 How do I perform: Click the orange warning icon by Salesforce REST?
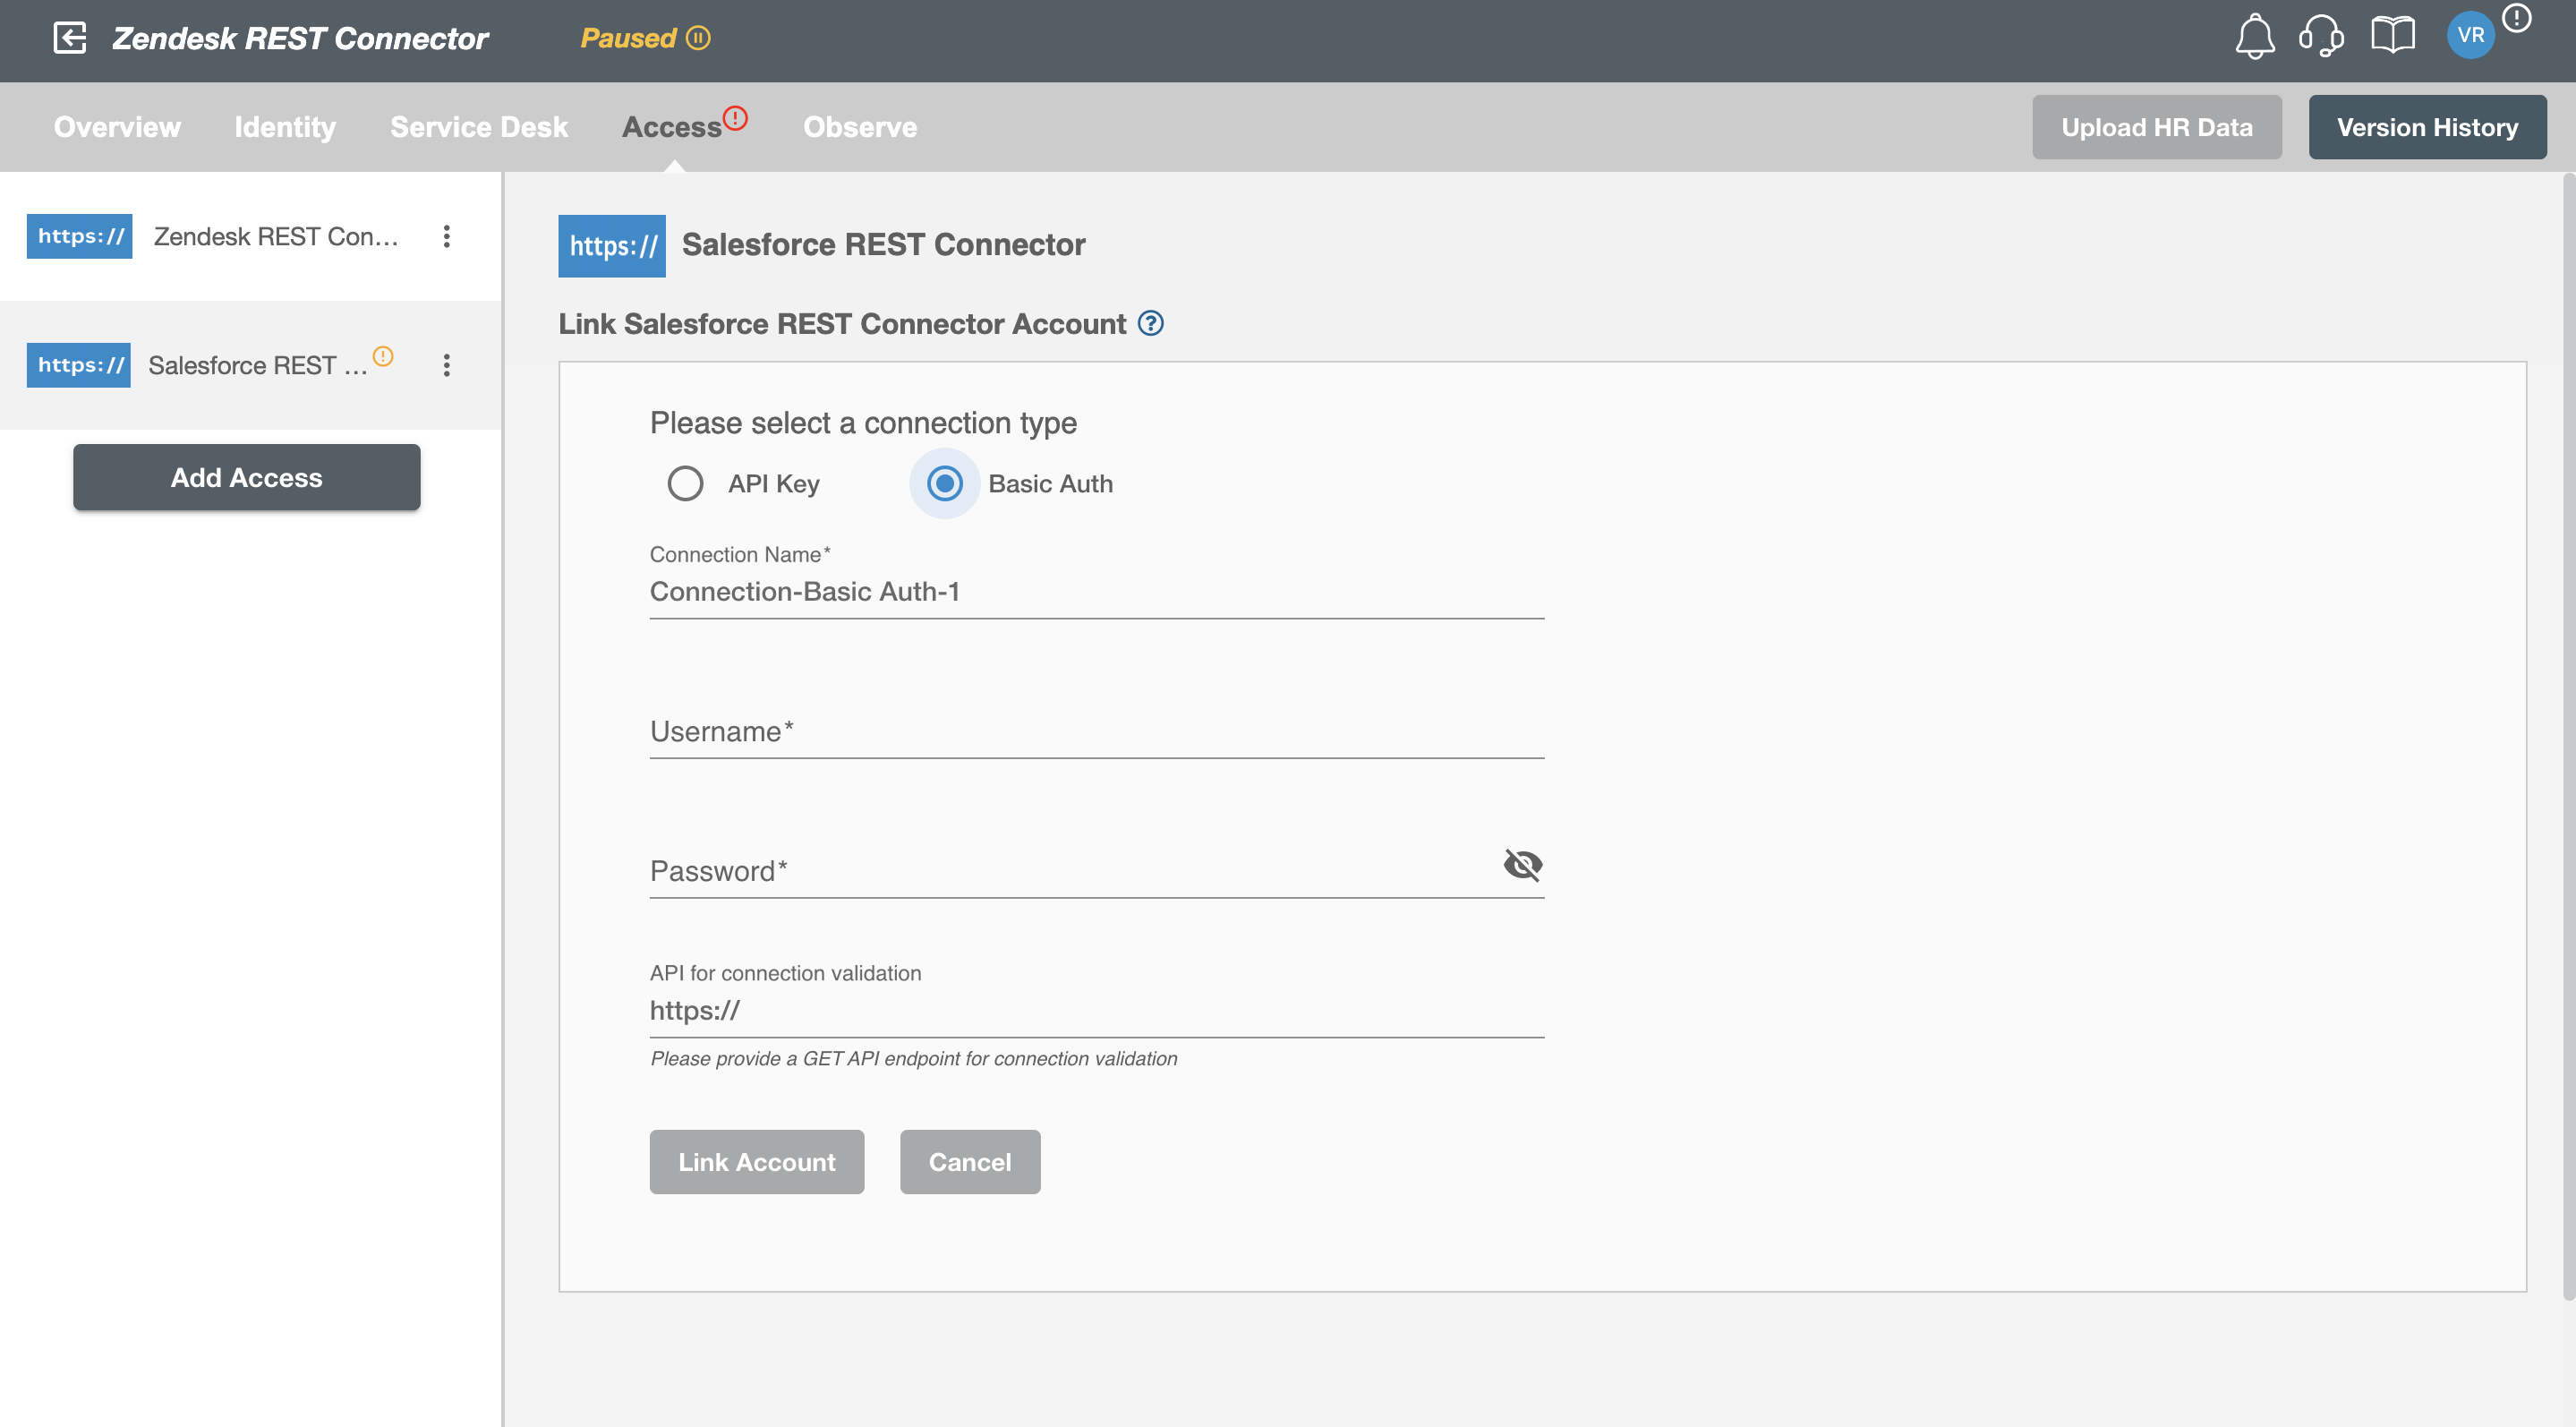pyautogui.click(x=383, y=356)
